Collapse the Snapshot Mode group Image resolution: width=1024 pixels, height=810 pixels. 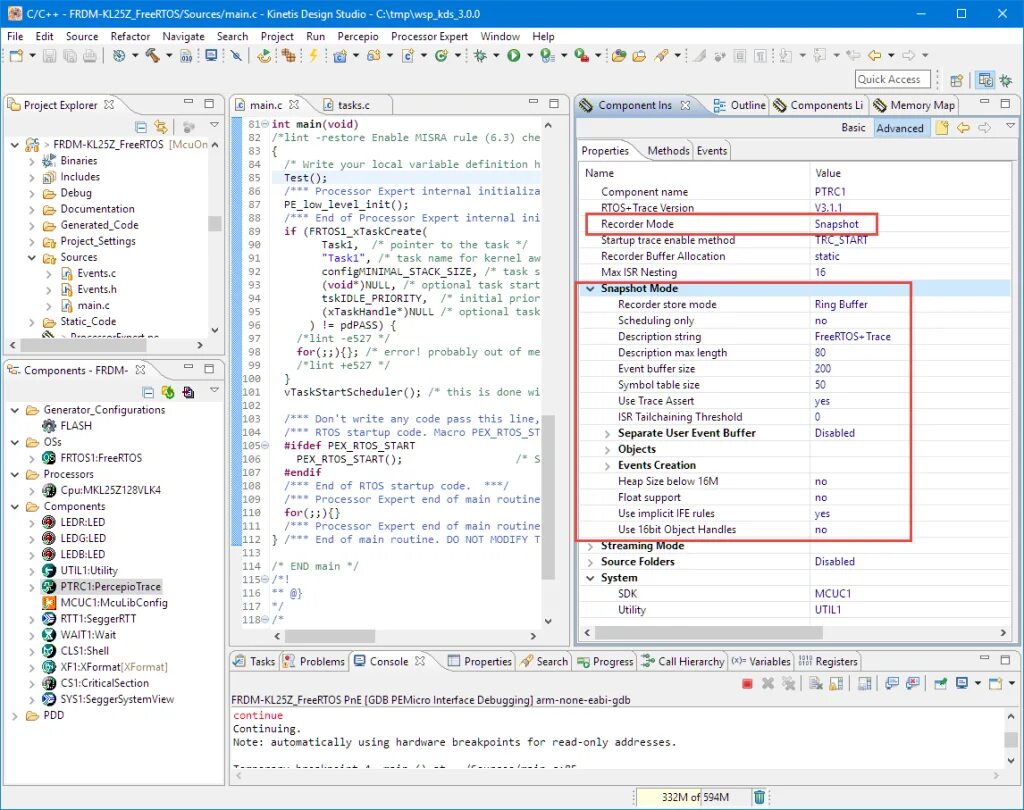(590, 289)
